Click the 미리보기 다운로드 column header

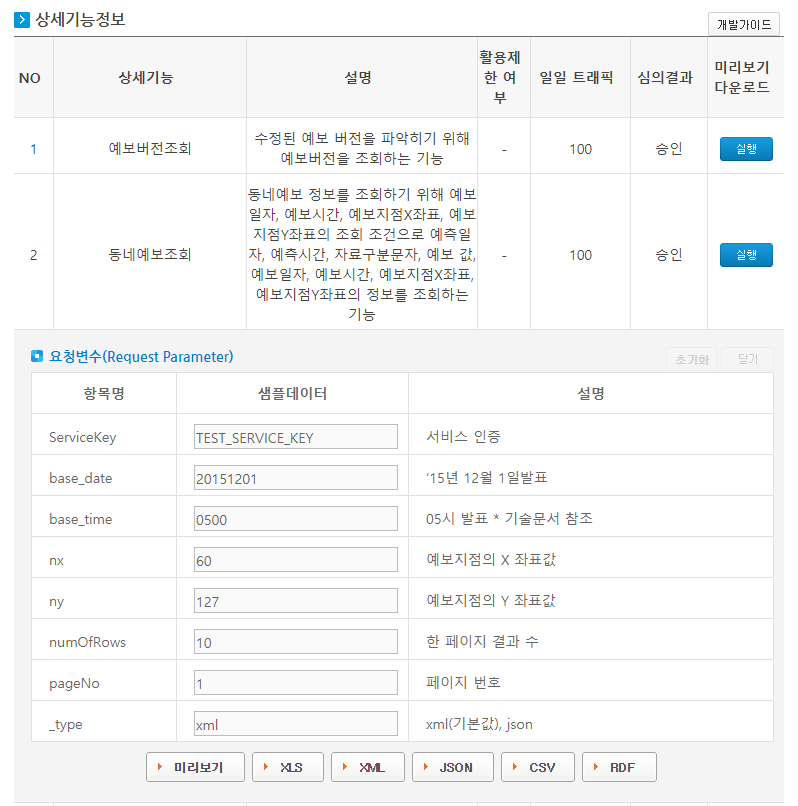(x=742, y=77)
